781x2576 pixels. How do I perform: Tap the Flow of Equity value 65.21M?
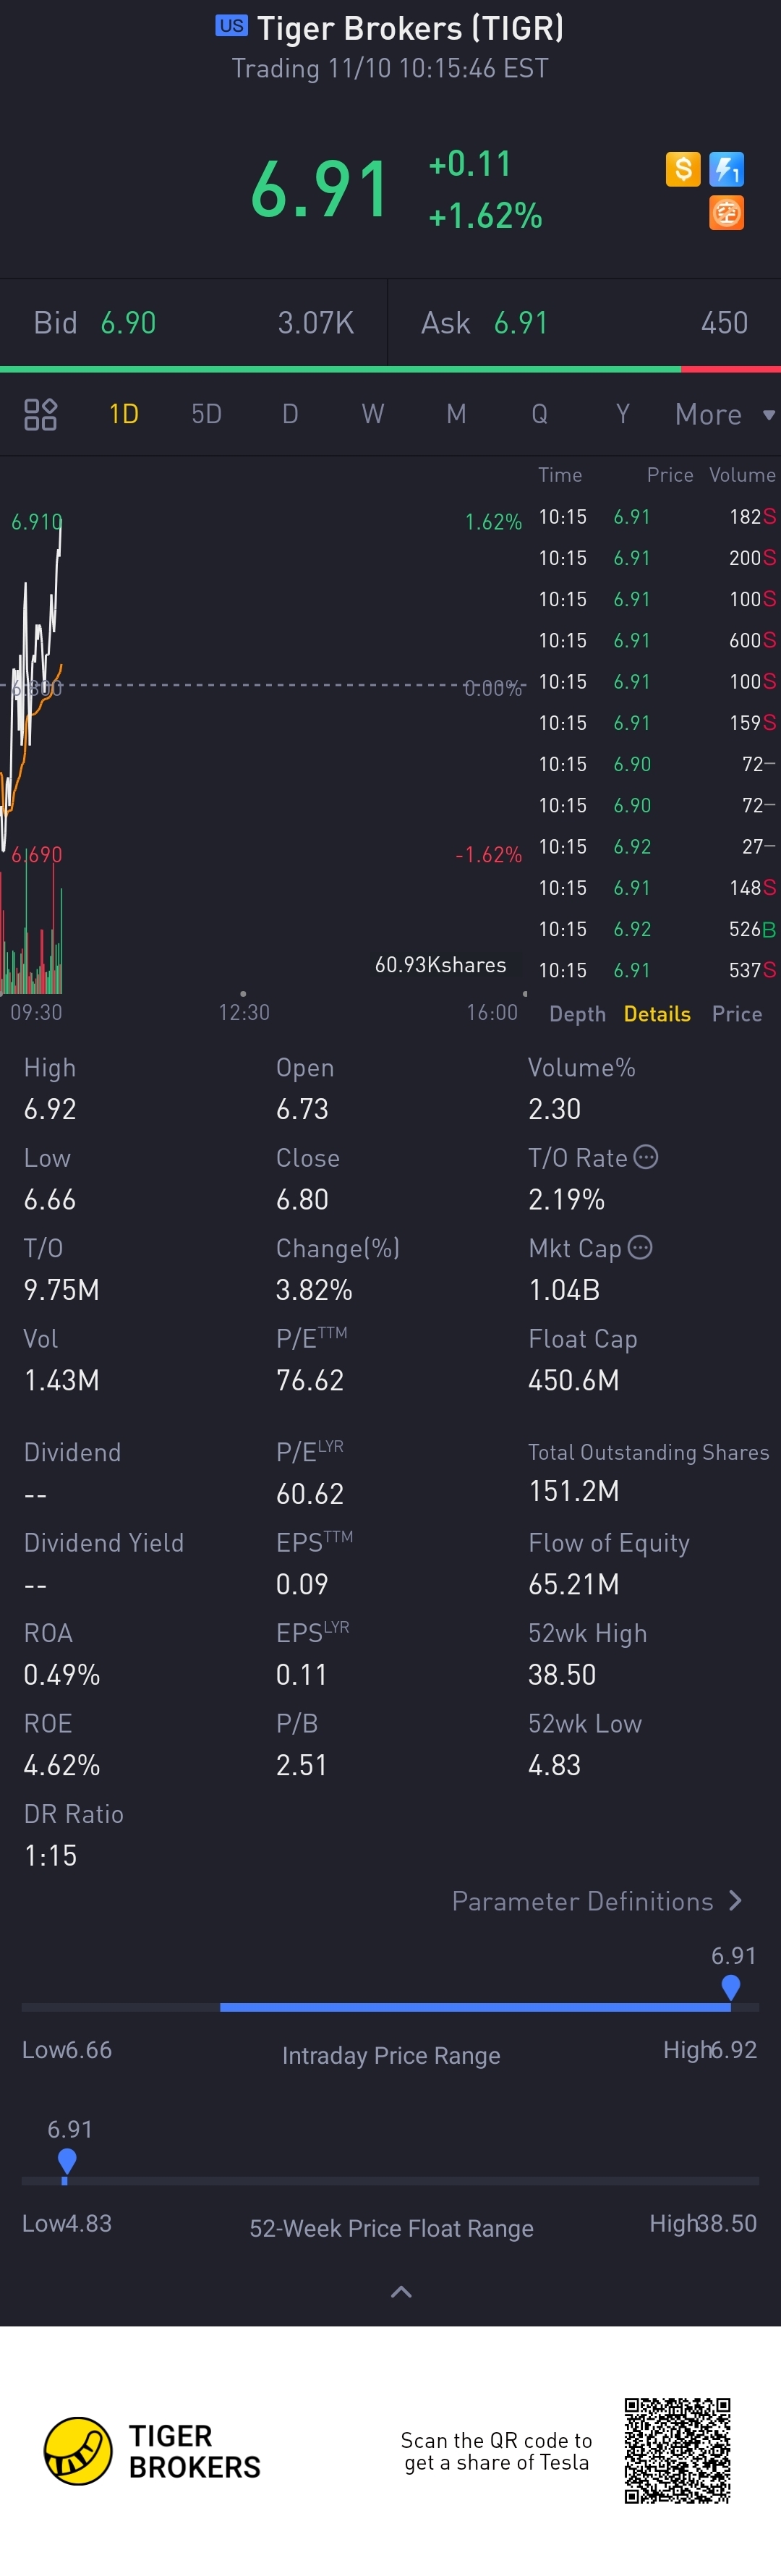pyautogui.click(x=574, y=1584)
